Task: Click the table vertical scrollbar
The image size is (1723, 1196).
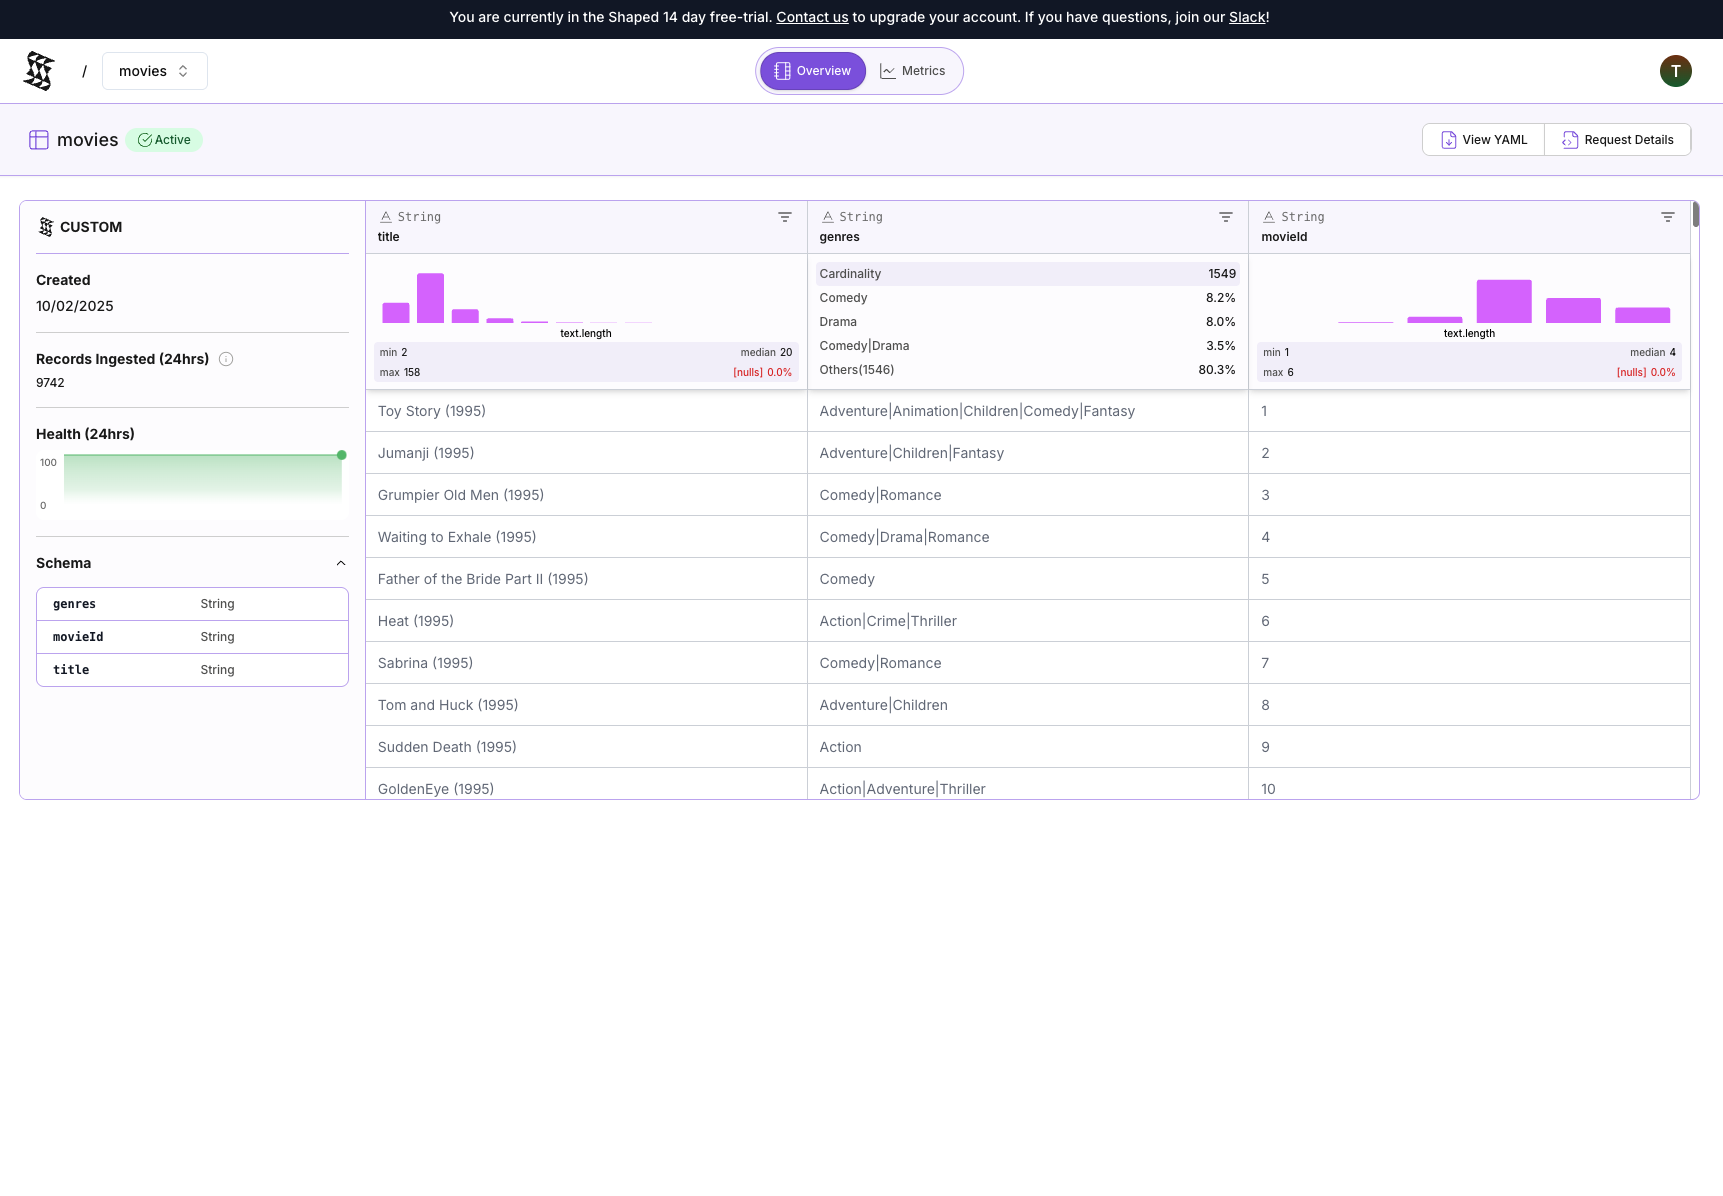Action: tap(1695, 215)
